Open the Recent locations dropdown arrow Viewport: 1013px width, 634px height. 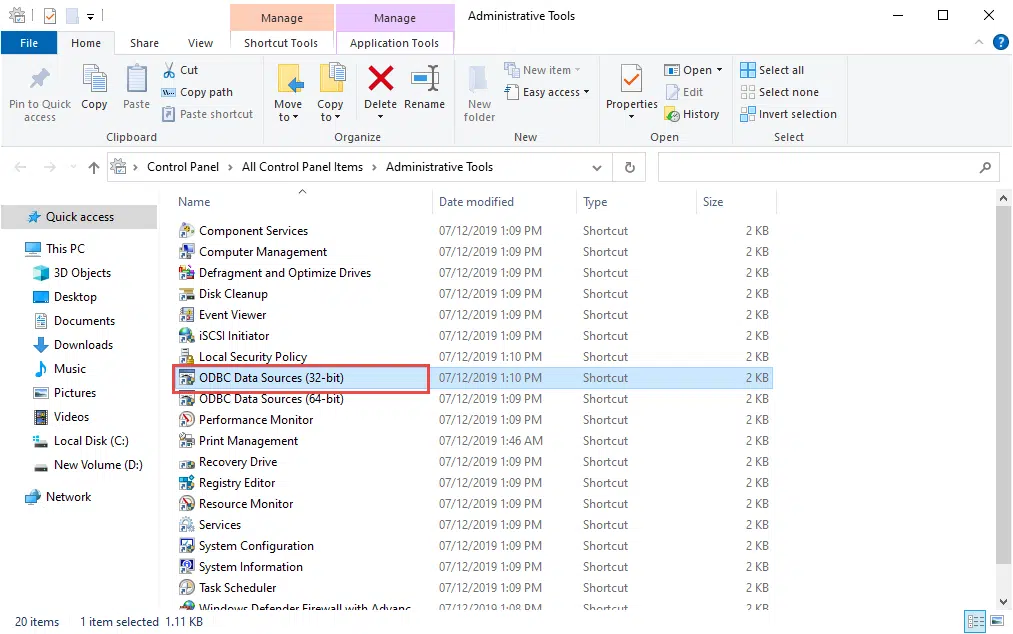pos(73,167)
